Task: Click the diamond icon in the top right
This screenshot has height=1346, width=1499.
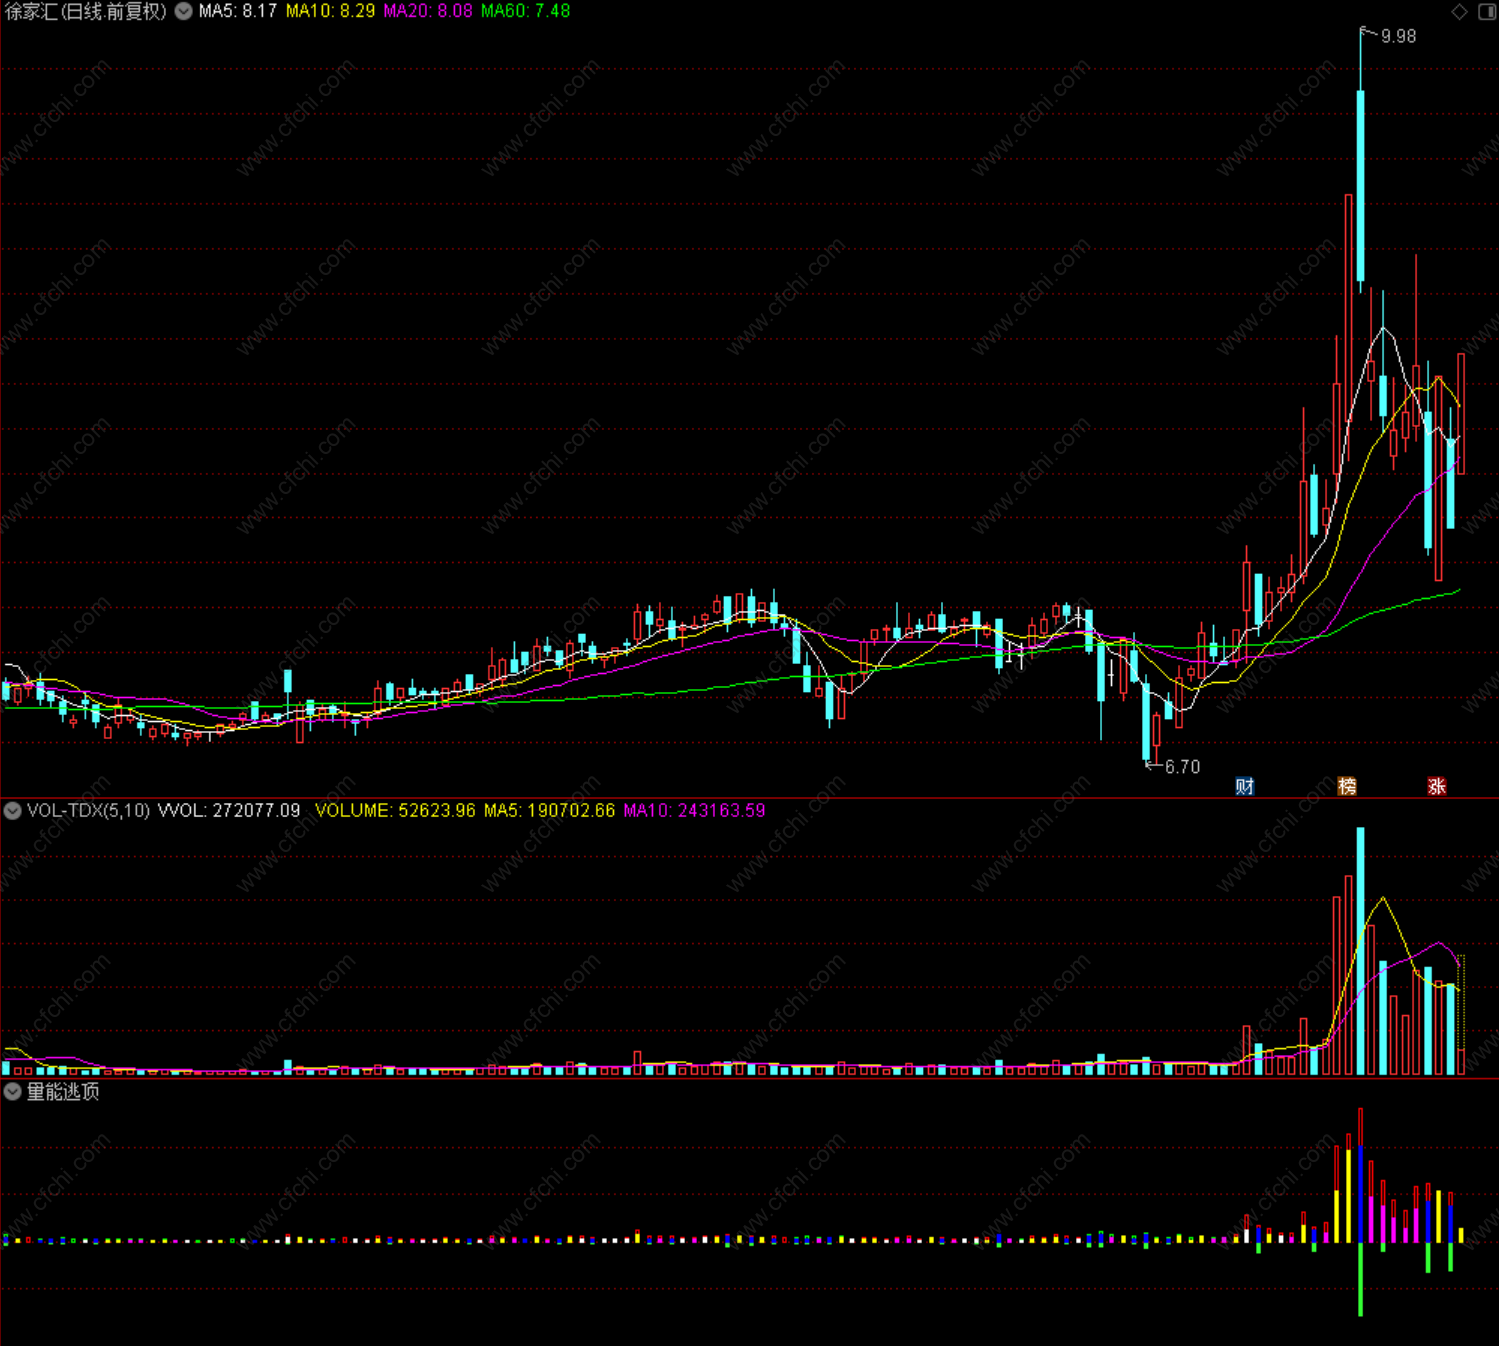Action: click(1459, 12)
